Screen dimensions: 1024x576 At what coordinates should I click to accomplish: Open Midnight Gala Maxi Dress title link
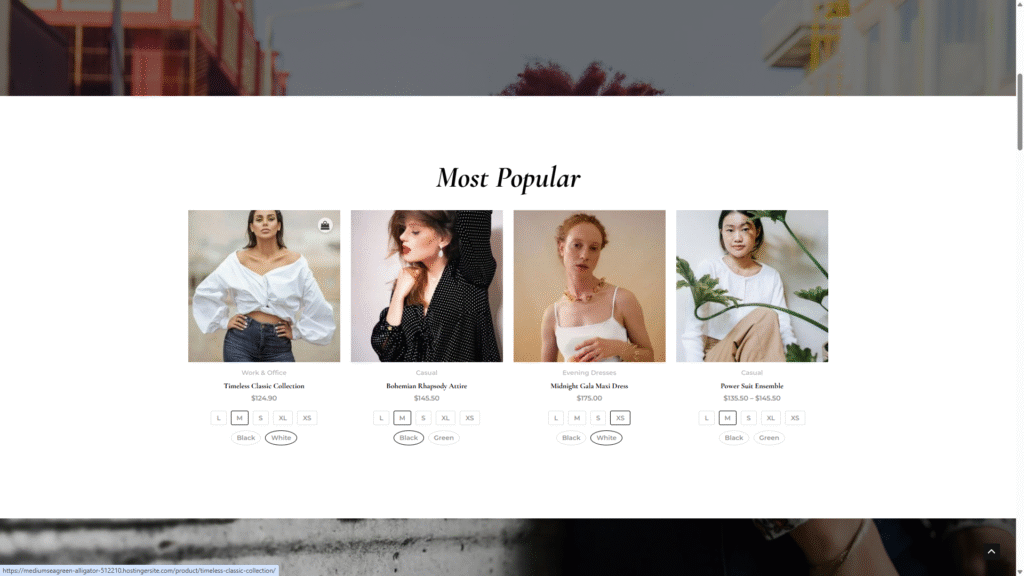click(589, 386)
